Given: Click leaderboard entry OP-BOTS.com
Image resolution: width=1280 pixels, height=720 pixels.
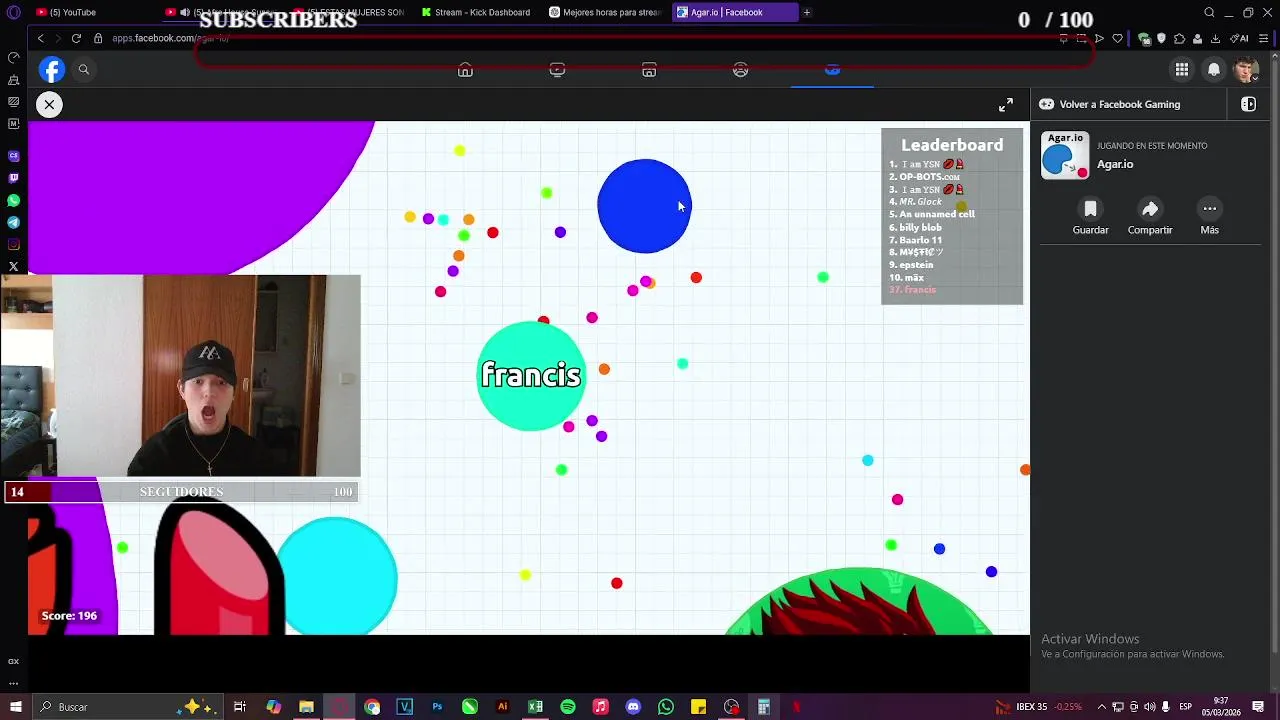Looking at the screenshot, I should pos(925,177).
